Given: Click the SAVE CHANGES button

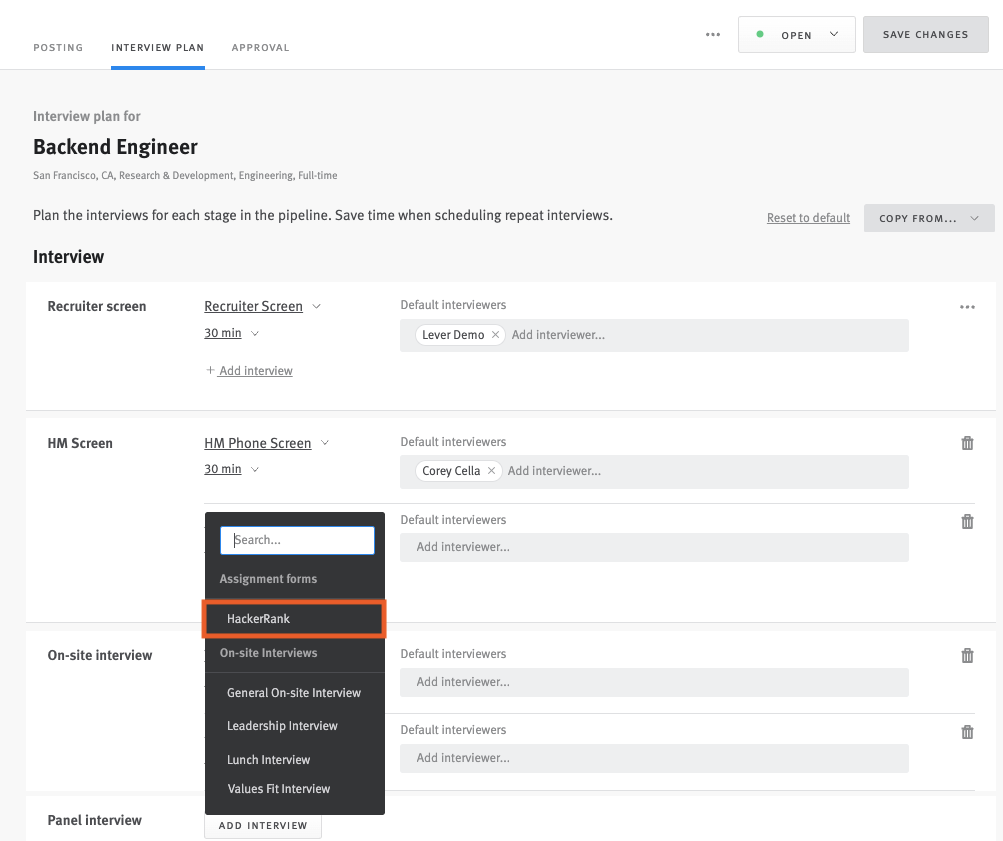Looking at the screenshot, I should click(x=924, y=34).
